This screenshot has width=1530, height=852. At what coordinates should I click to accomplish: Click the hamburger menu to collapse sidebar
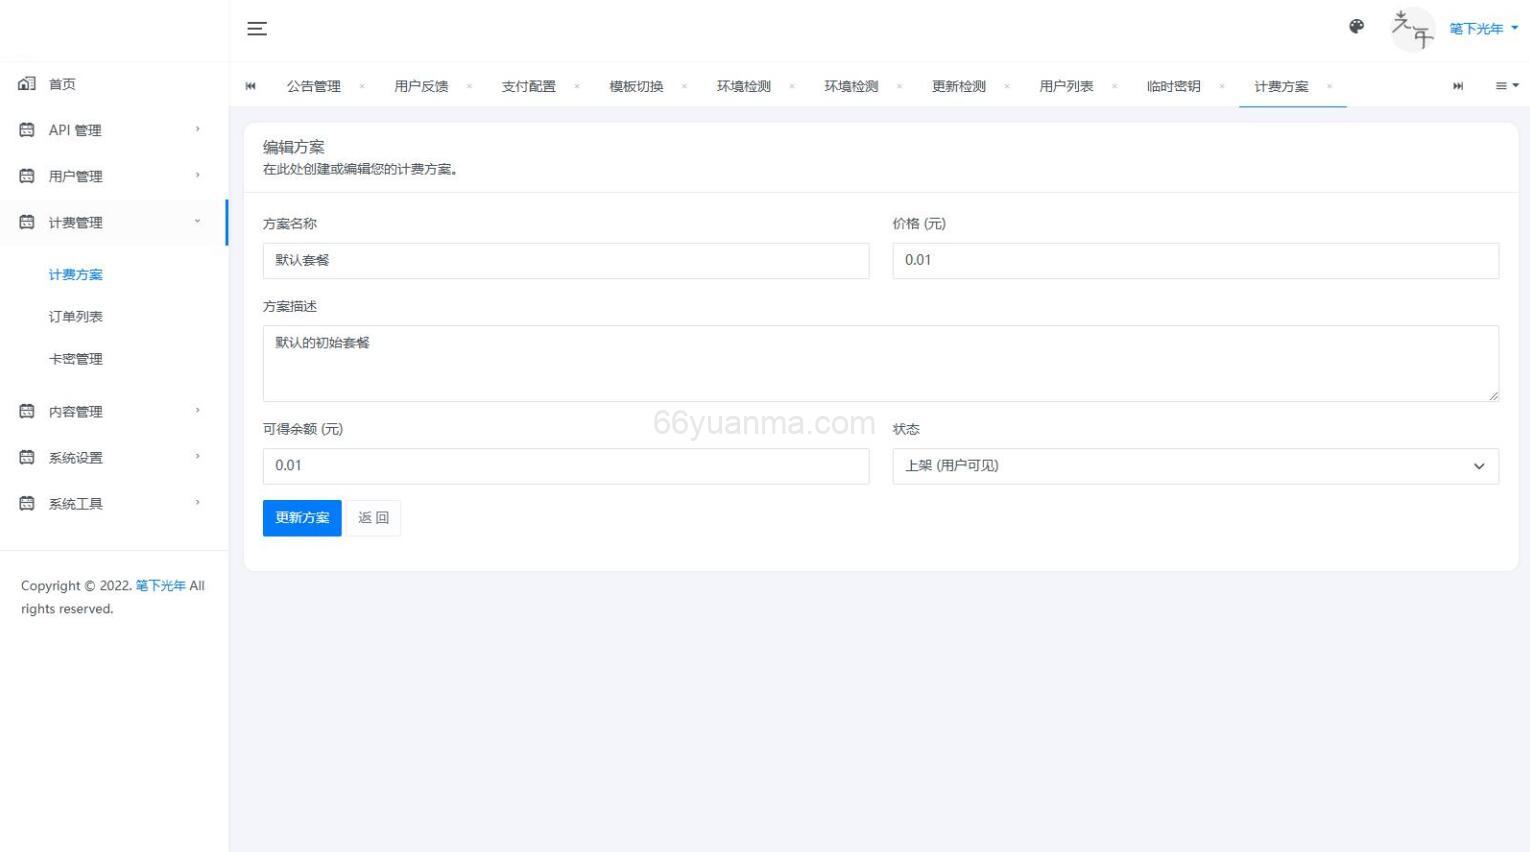click(x=257, y=29)
